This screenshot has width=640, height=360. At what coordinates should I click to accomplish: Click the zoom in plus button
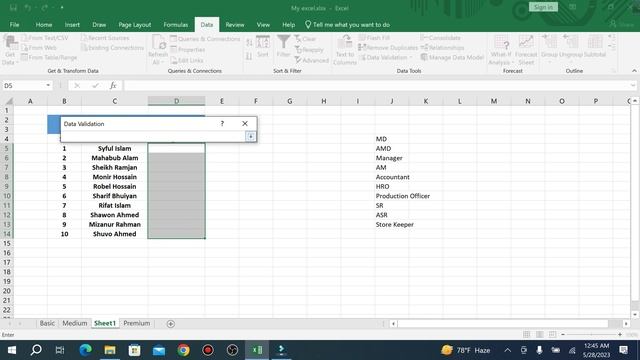pyautogui.click(x=620, y=334)
